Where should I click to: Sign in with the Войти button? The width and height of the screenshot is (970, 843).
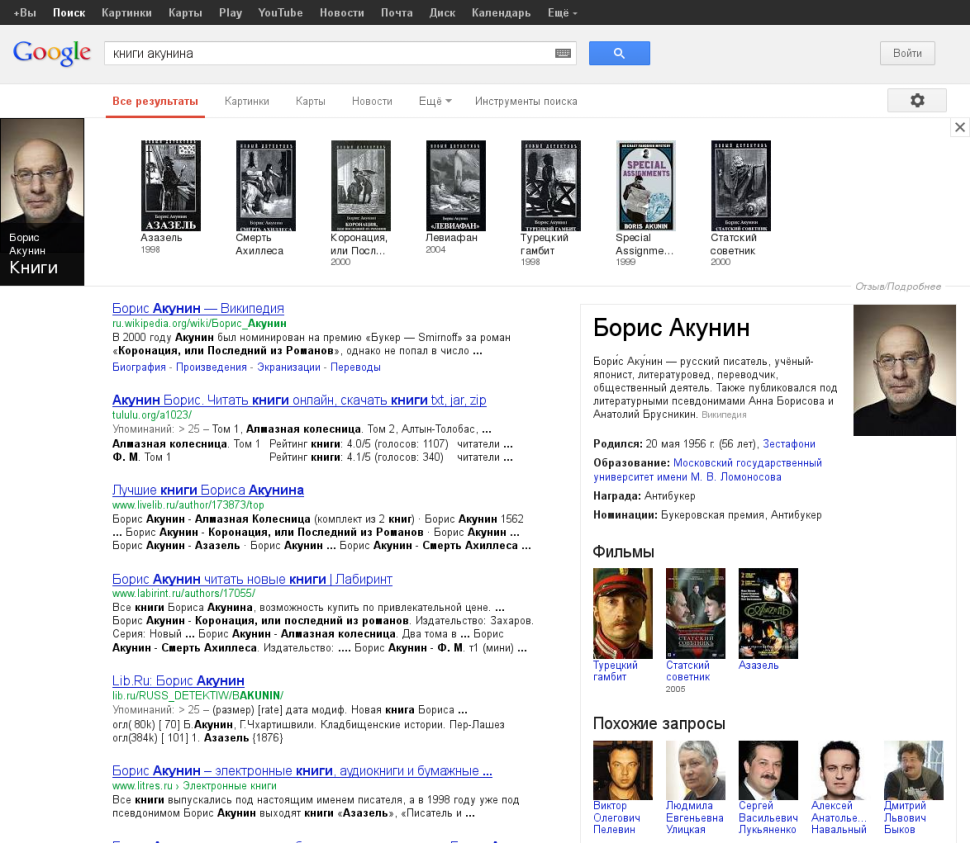point(907,53)
